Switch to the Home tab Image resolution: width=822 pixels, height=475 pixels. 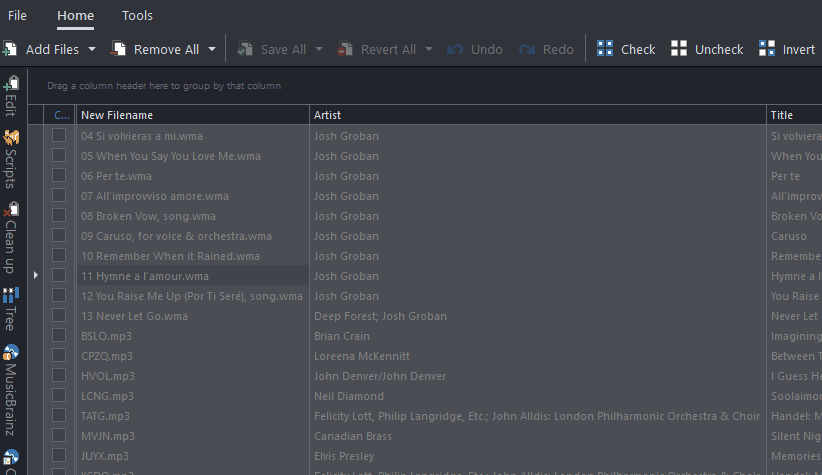[x=75, y=16]
